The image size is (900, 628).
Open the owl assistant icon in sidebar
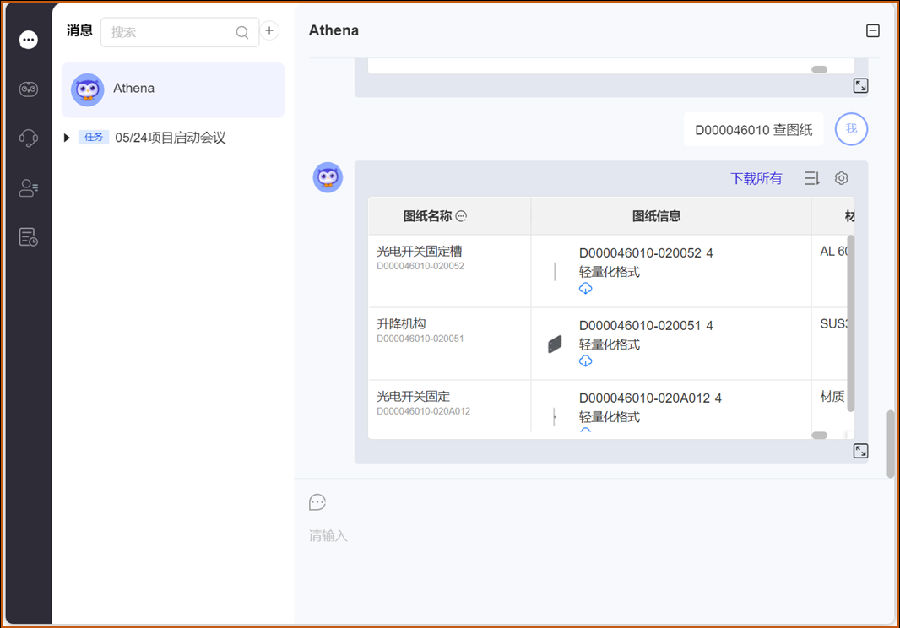coord(28,89)
